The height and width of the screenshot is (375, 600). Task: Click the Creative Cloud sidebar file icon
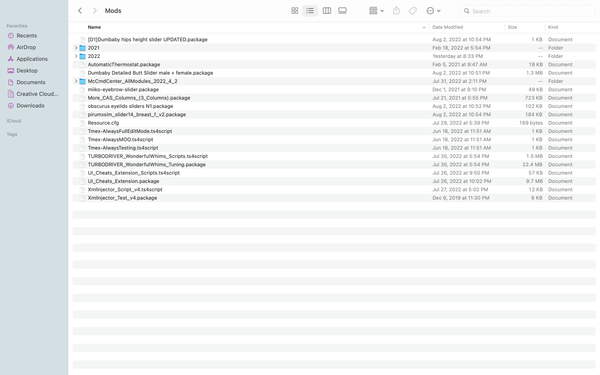11,94
